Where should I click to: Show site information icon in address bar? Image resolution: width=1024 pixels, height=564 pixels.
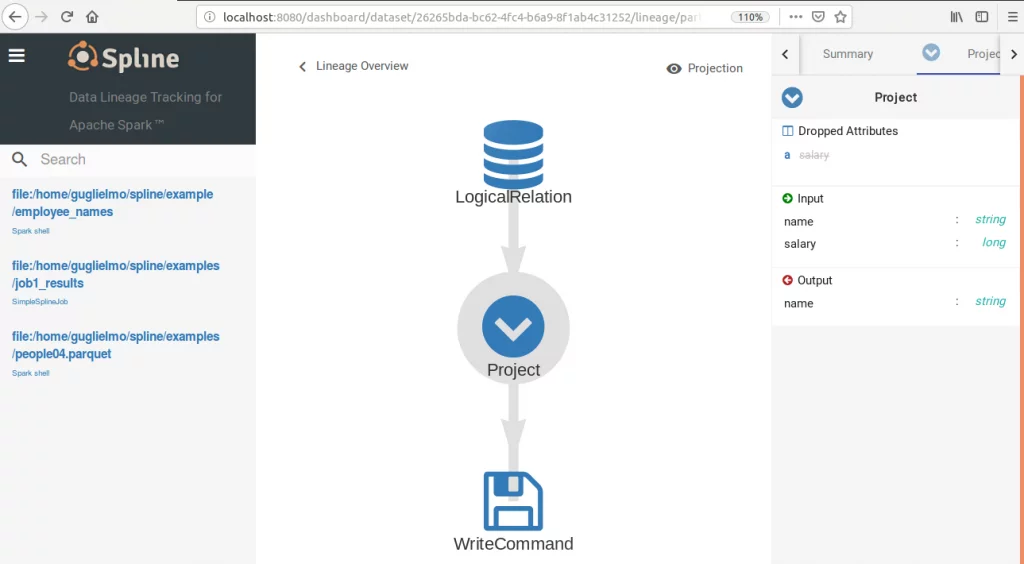coord(210,17)
